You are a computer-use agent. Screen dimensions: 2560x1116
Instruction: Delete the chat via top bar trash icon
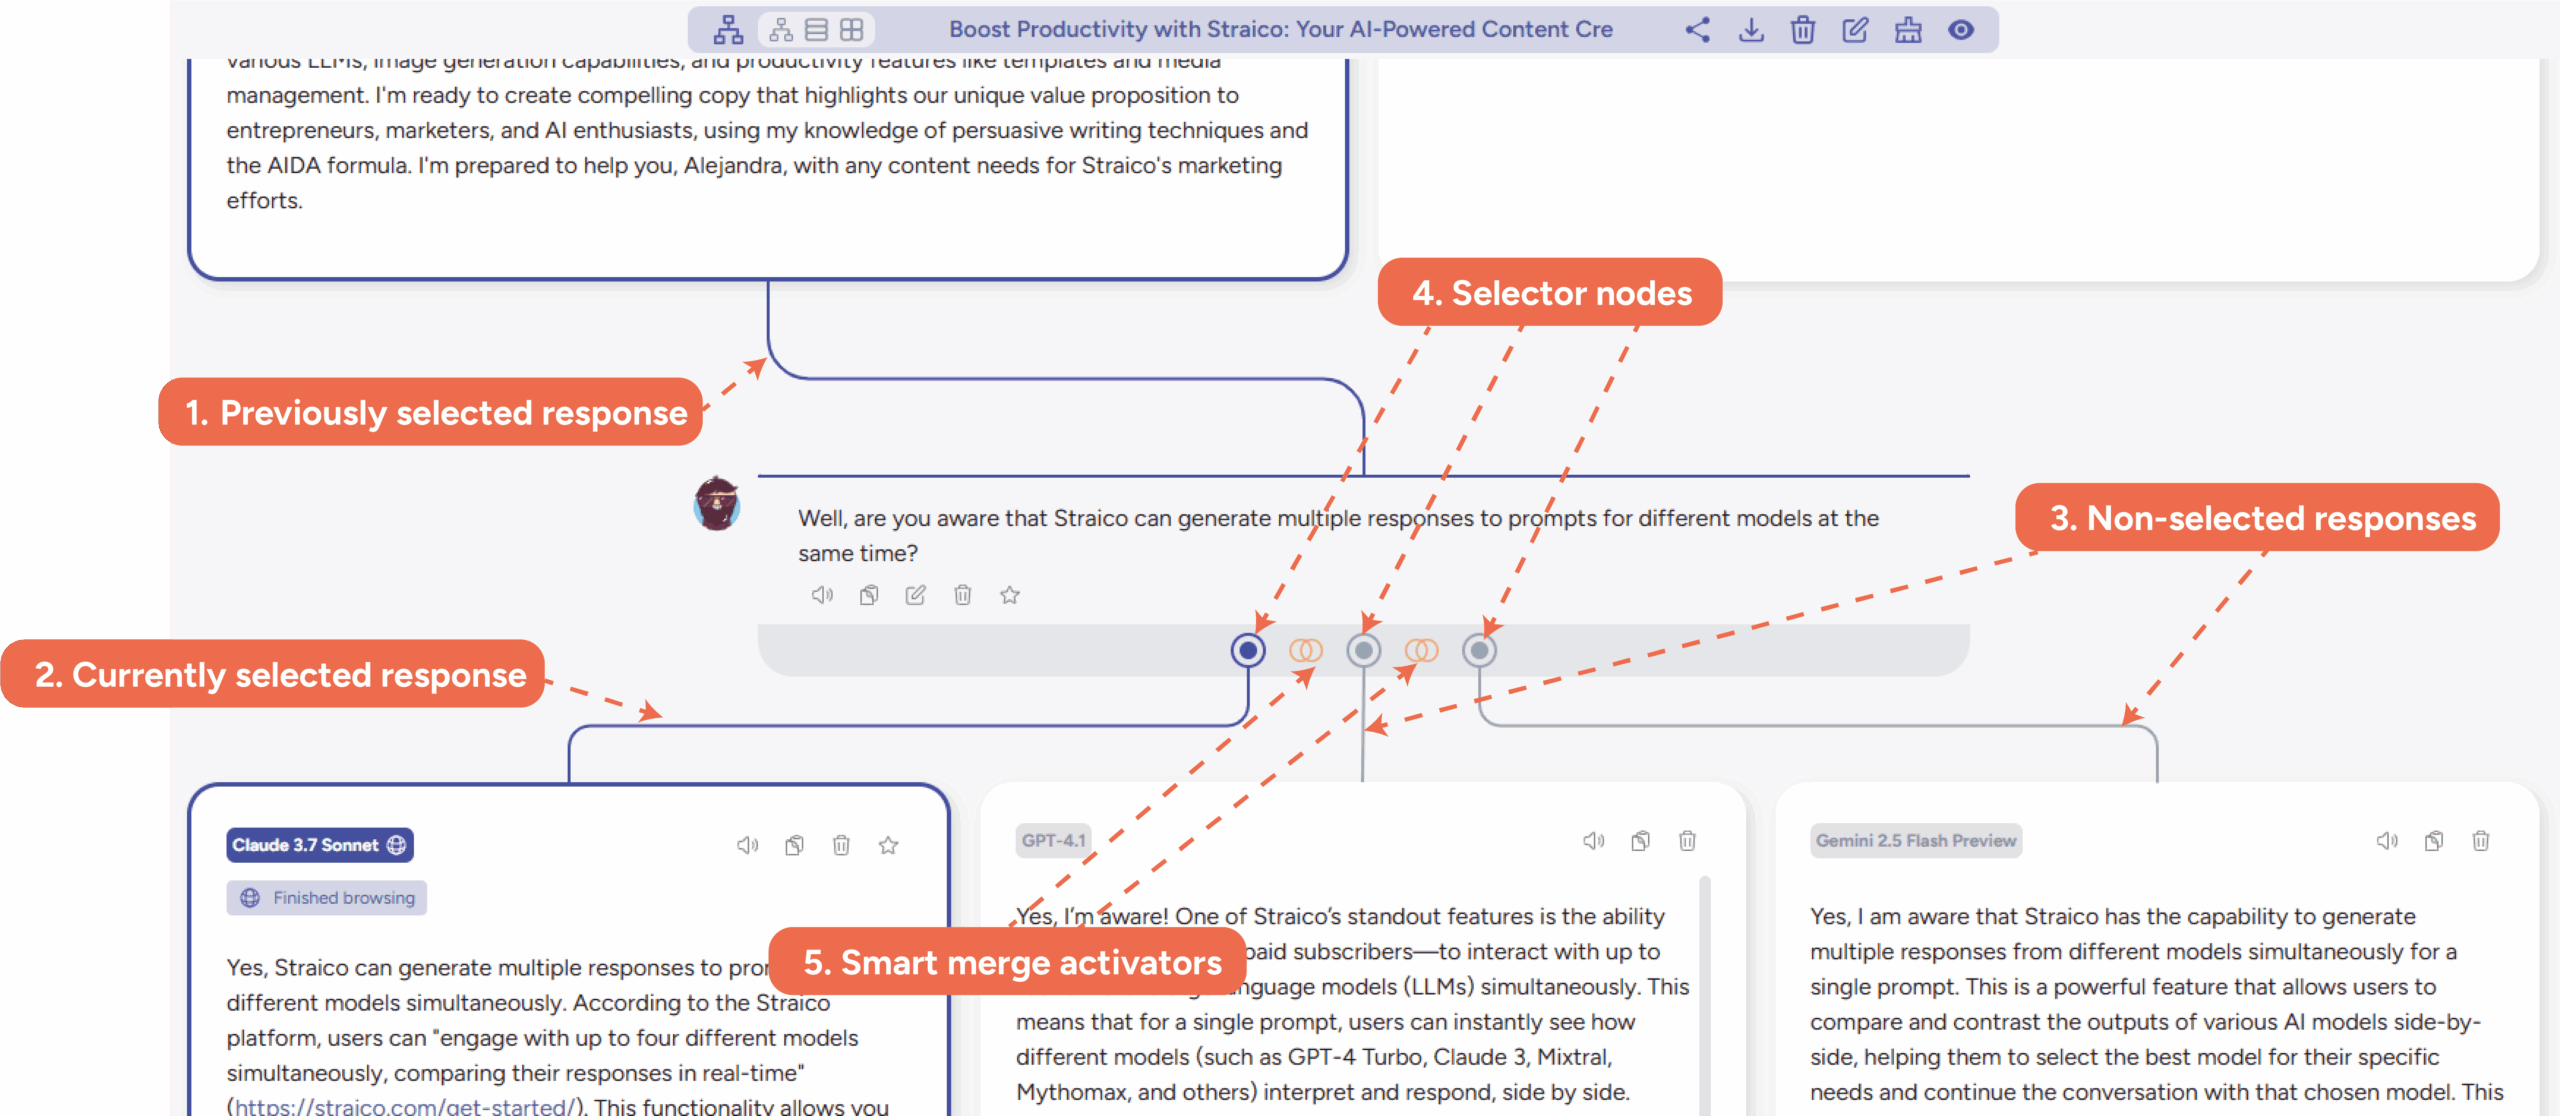1803,30
